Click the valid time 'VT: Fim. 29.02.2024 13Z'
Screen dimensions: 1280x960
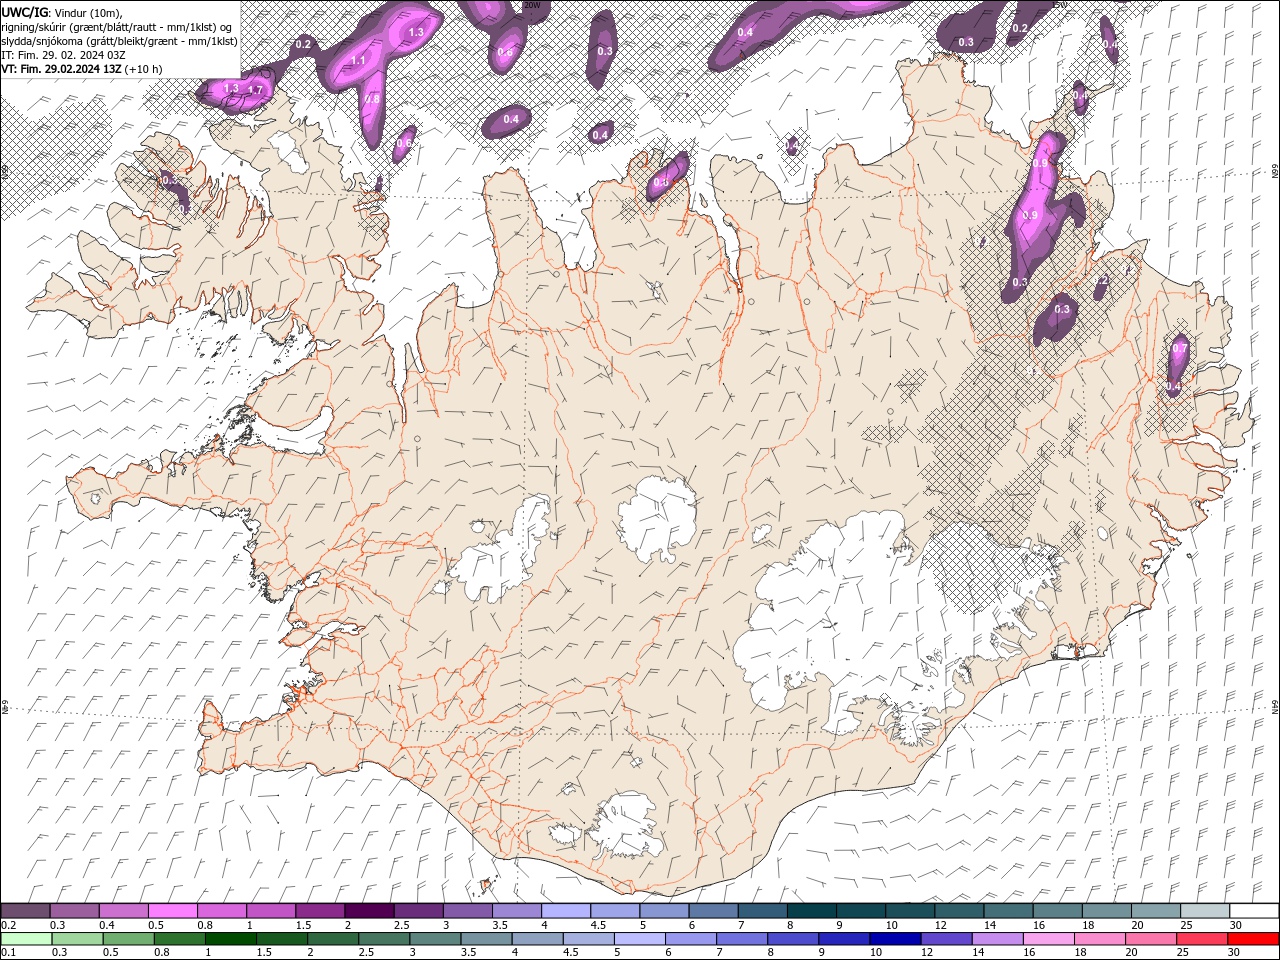(62, 69)
